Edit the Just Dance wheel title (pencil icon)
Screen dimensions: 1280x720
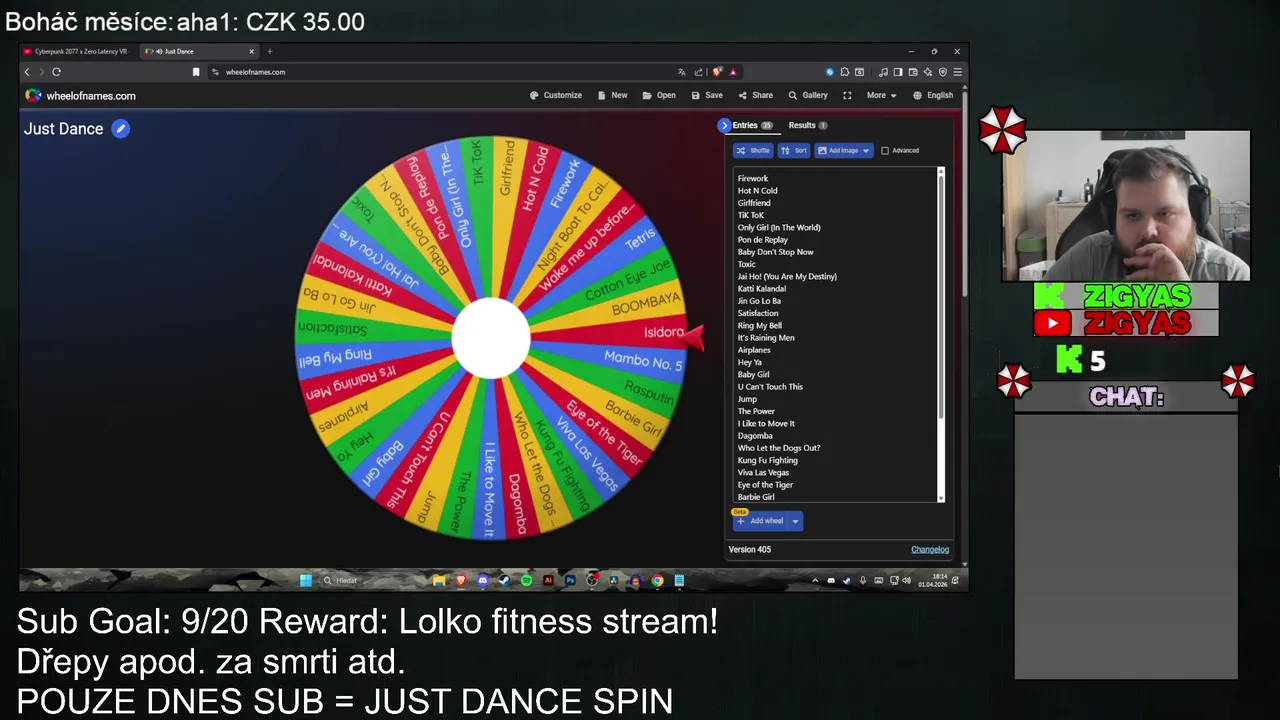(x=120, y=128)
